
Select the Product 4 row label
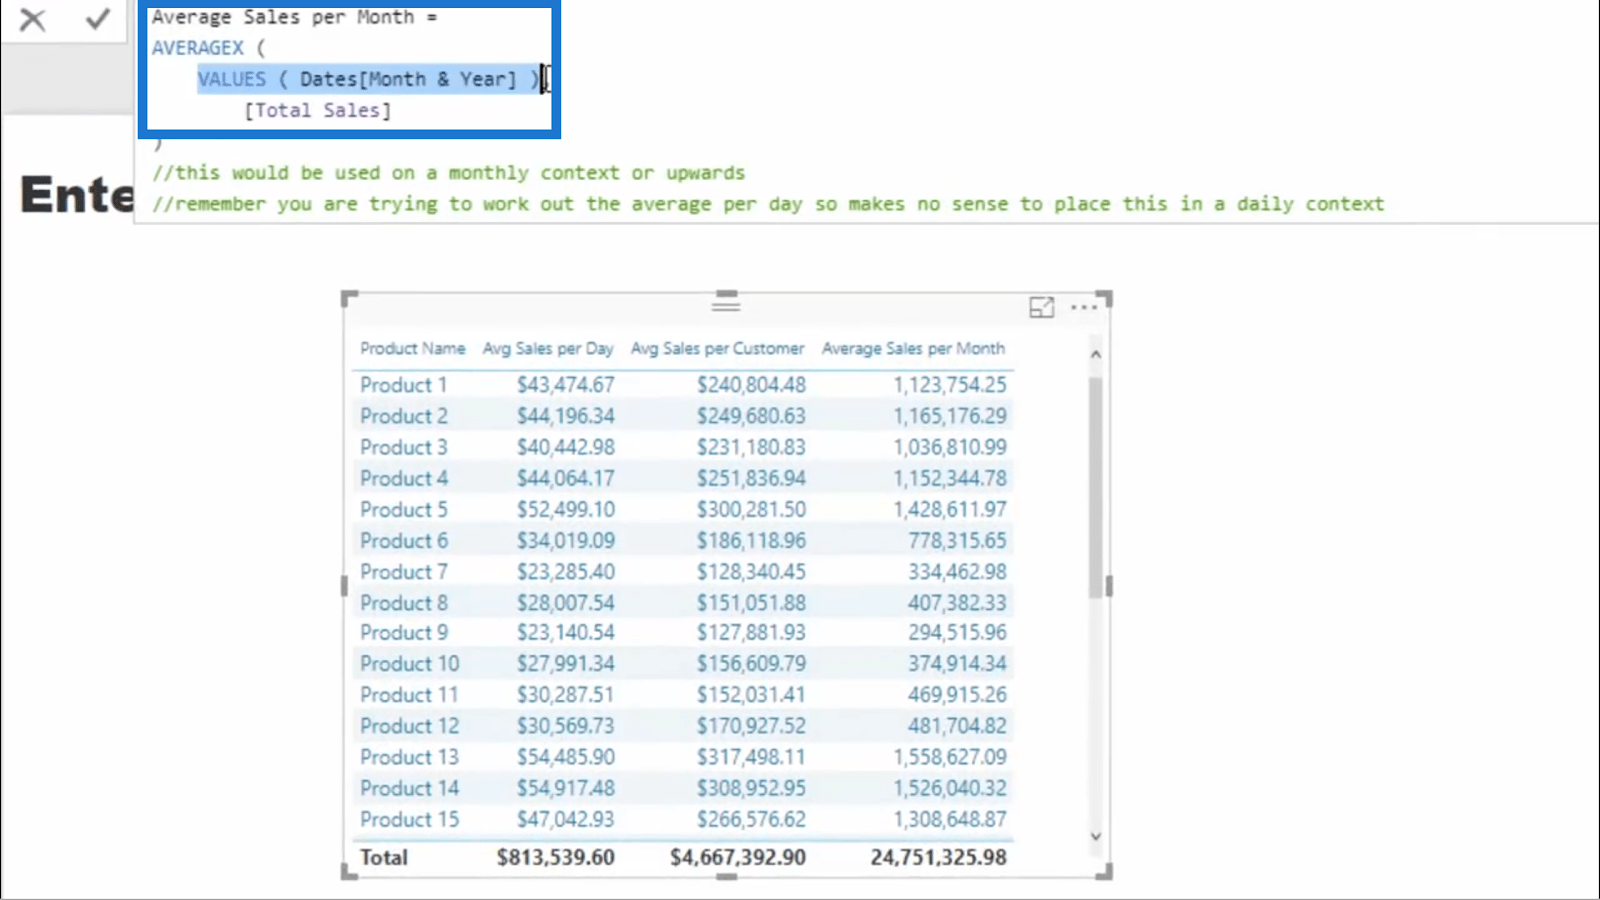coord(403,478)
